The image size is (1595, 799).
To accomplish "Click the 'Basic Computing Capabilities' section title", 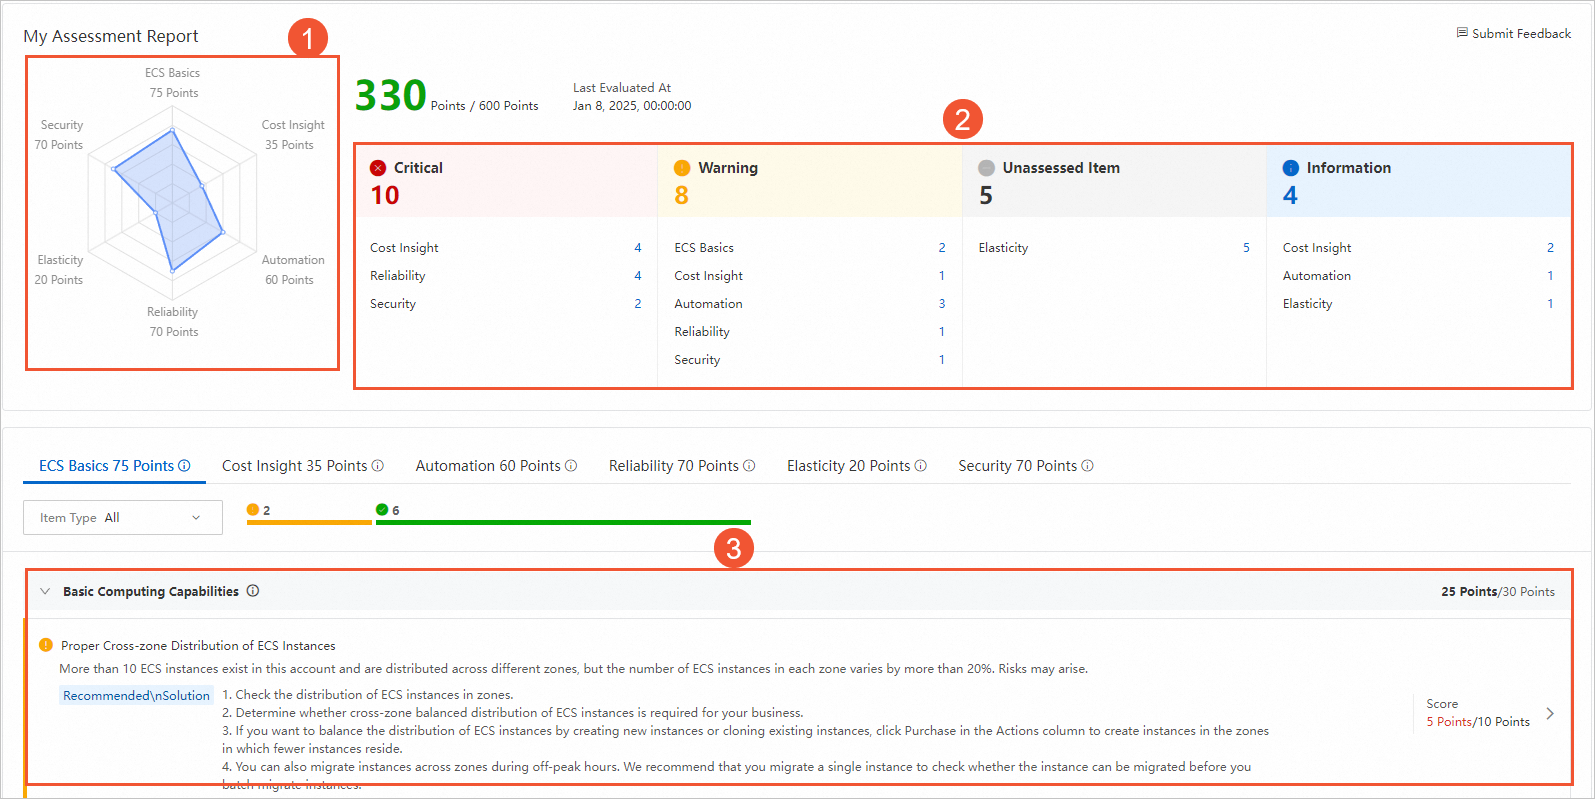I will click(x=151, y=592).
